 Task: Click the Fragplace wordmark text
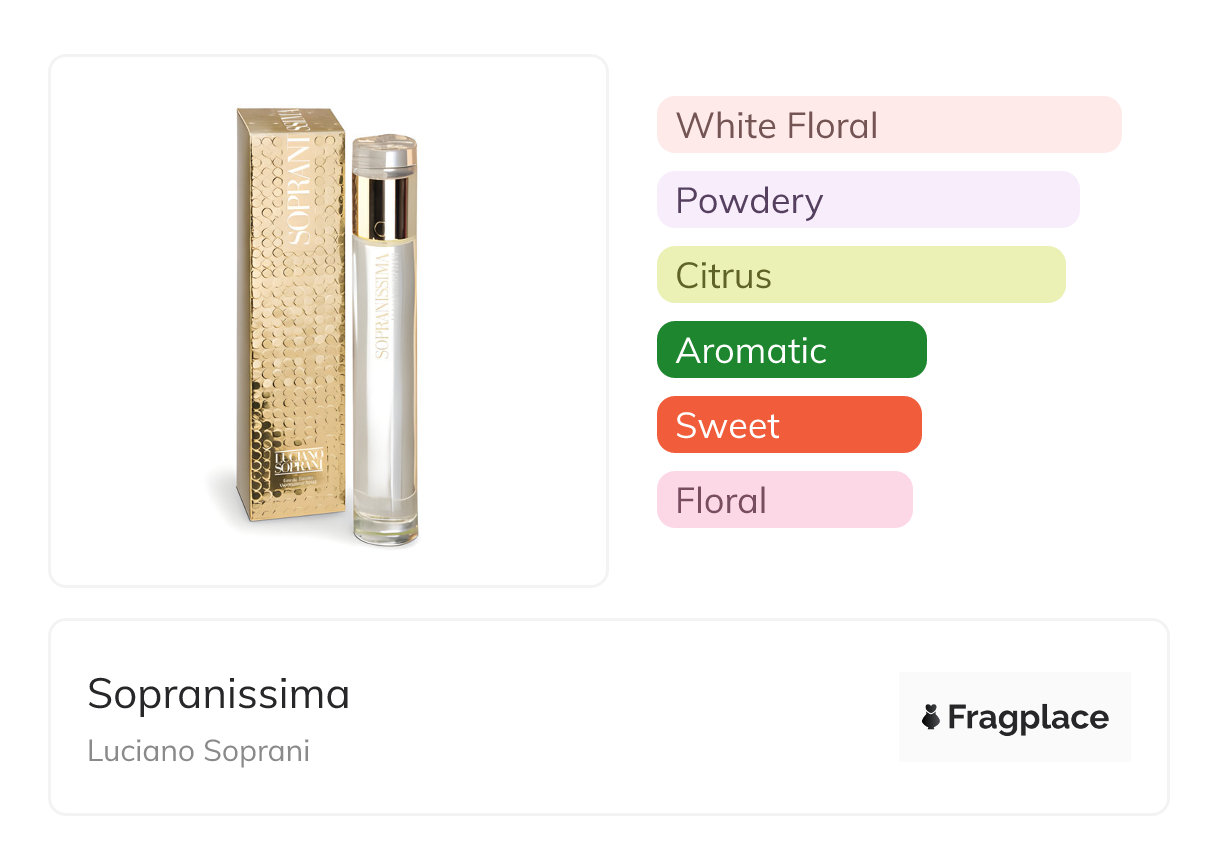1028,717
